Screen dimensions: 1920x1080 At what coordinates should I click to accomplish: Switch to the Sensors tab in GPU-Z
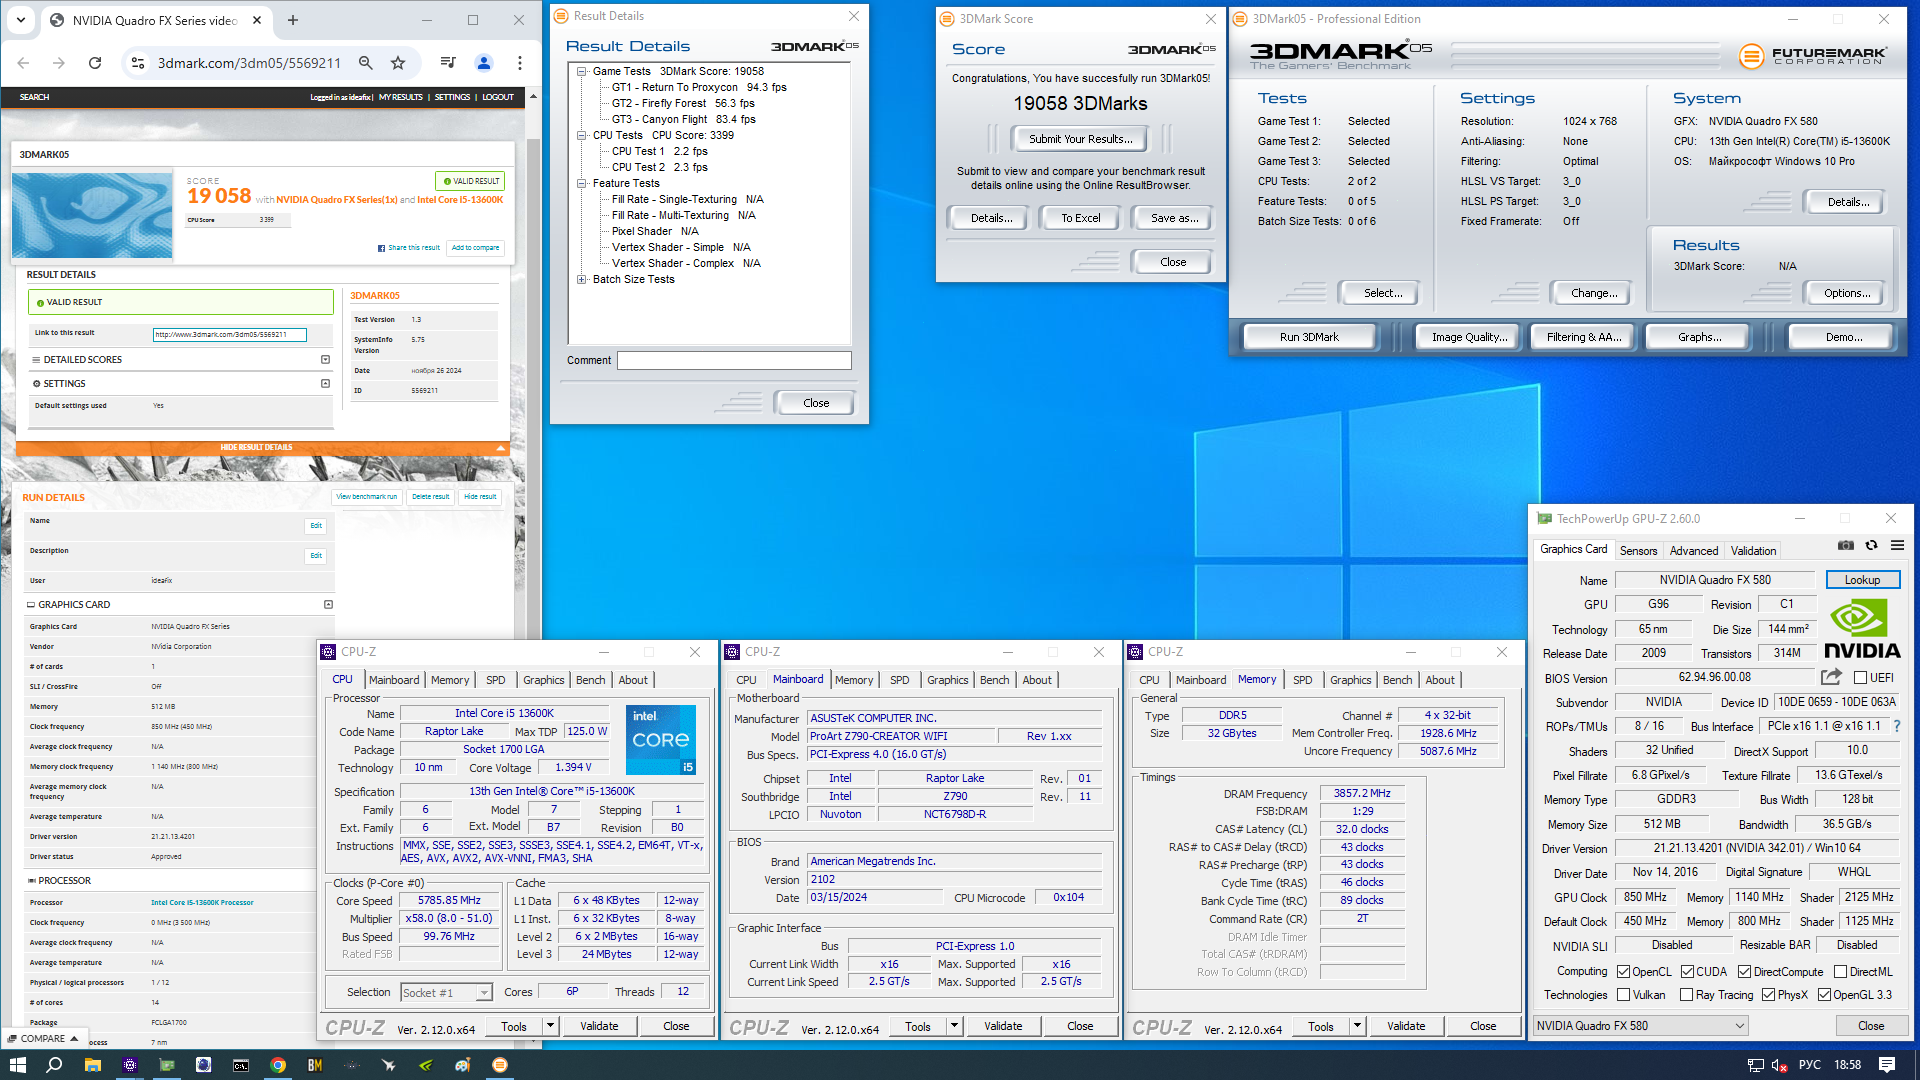1638,550
